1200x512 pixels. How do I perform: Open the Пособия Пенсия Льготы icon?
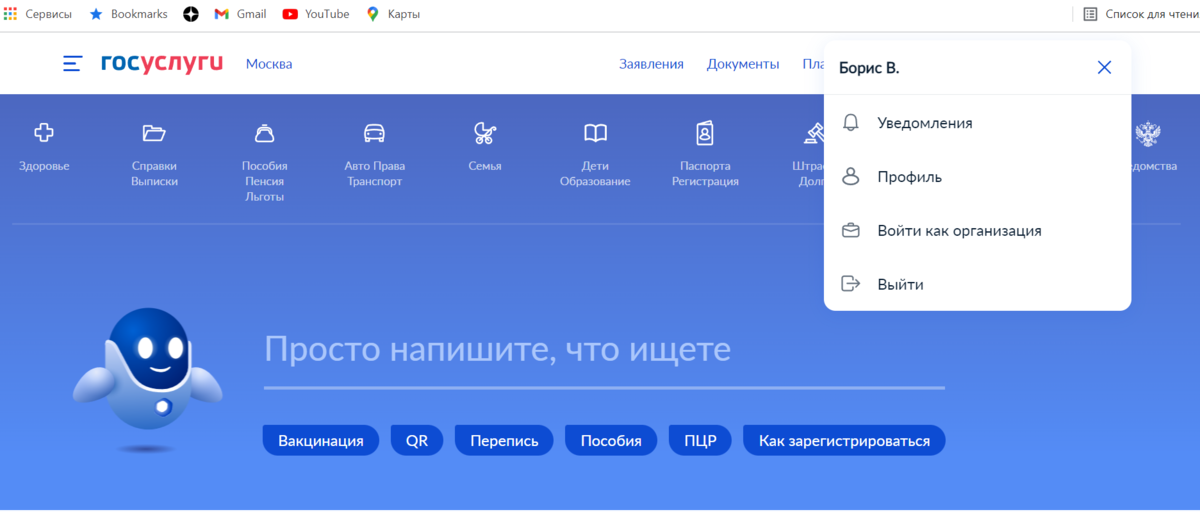click(265, 132)
